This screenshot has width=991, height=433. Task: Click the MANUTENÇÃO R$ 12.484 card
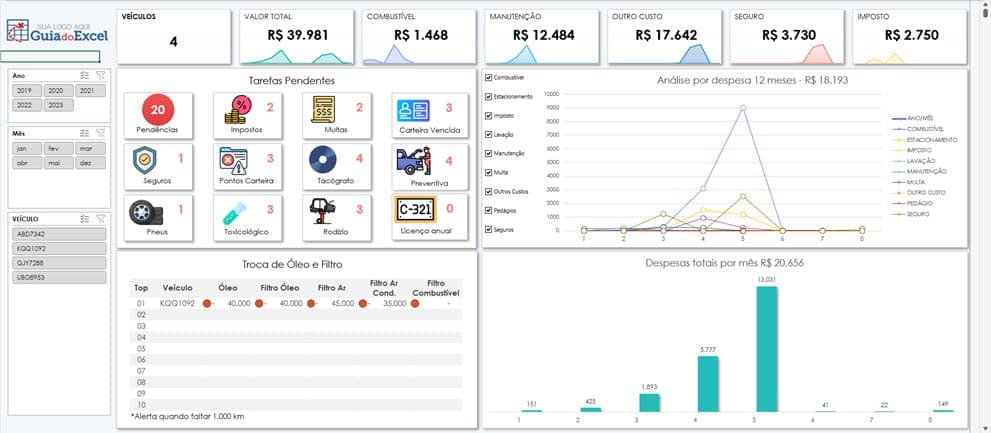pyautogui.click(x=542, y=37)
